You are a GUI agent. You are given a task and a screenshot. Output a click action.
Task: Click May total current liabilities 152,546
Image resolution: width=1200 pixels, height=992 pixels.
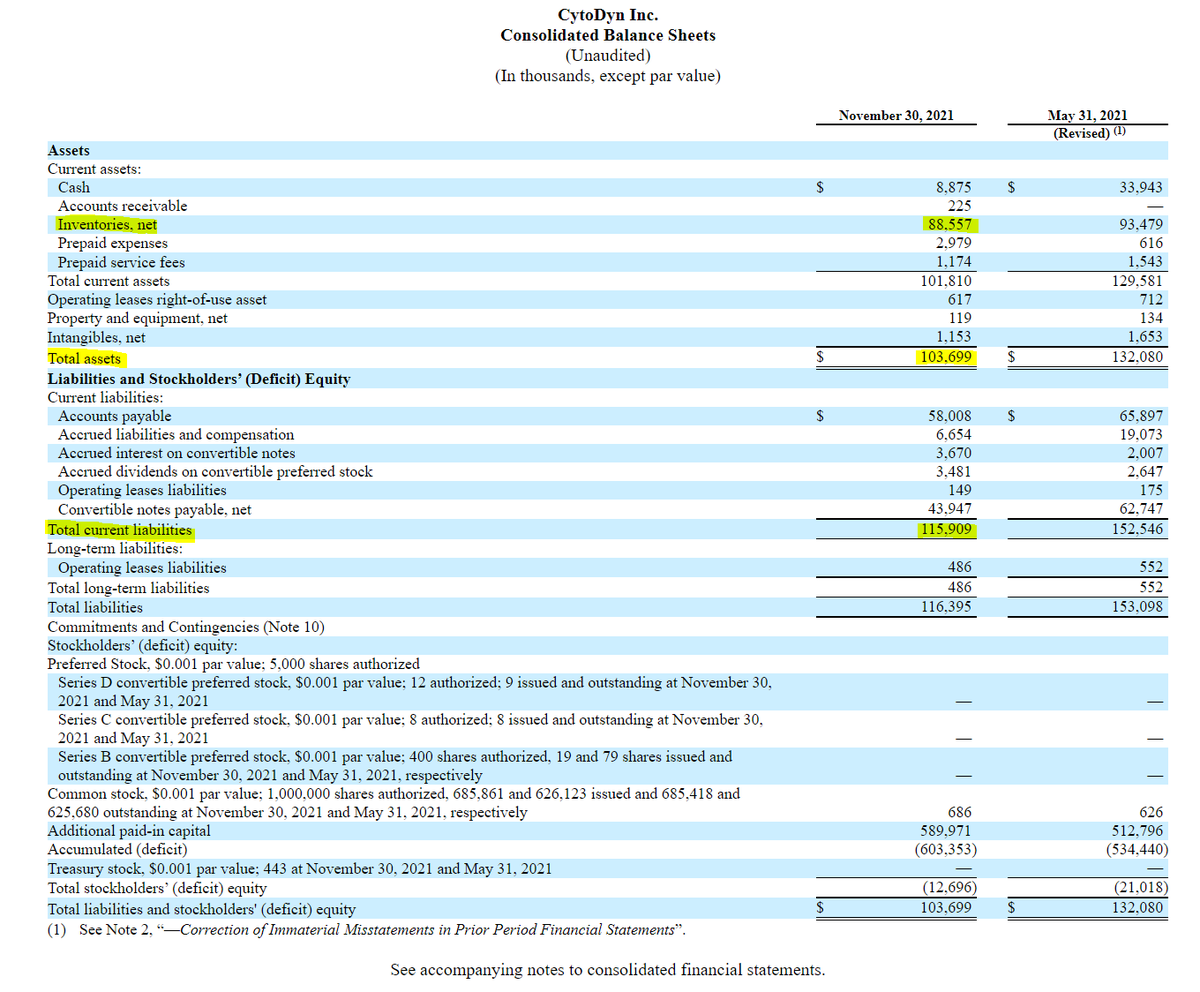click(x=1137, y=529)
